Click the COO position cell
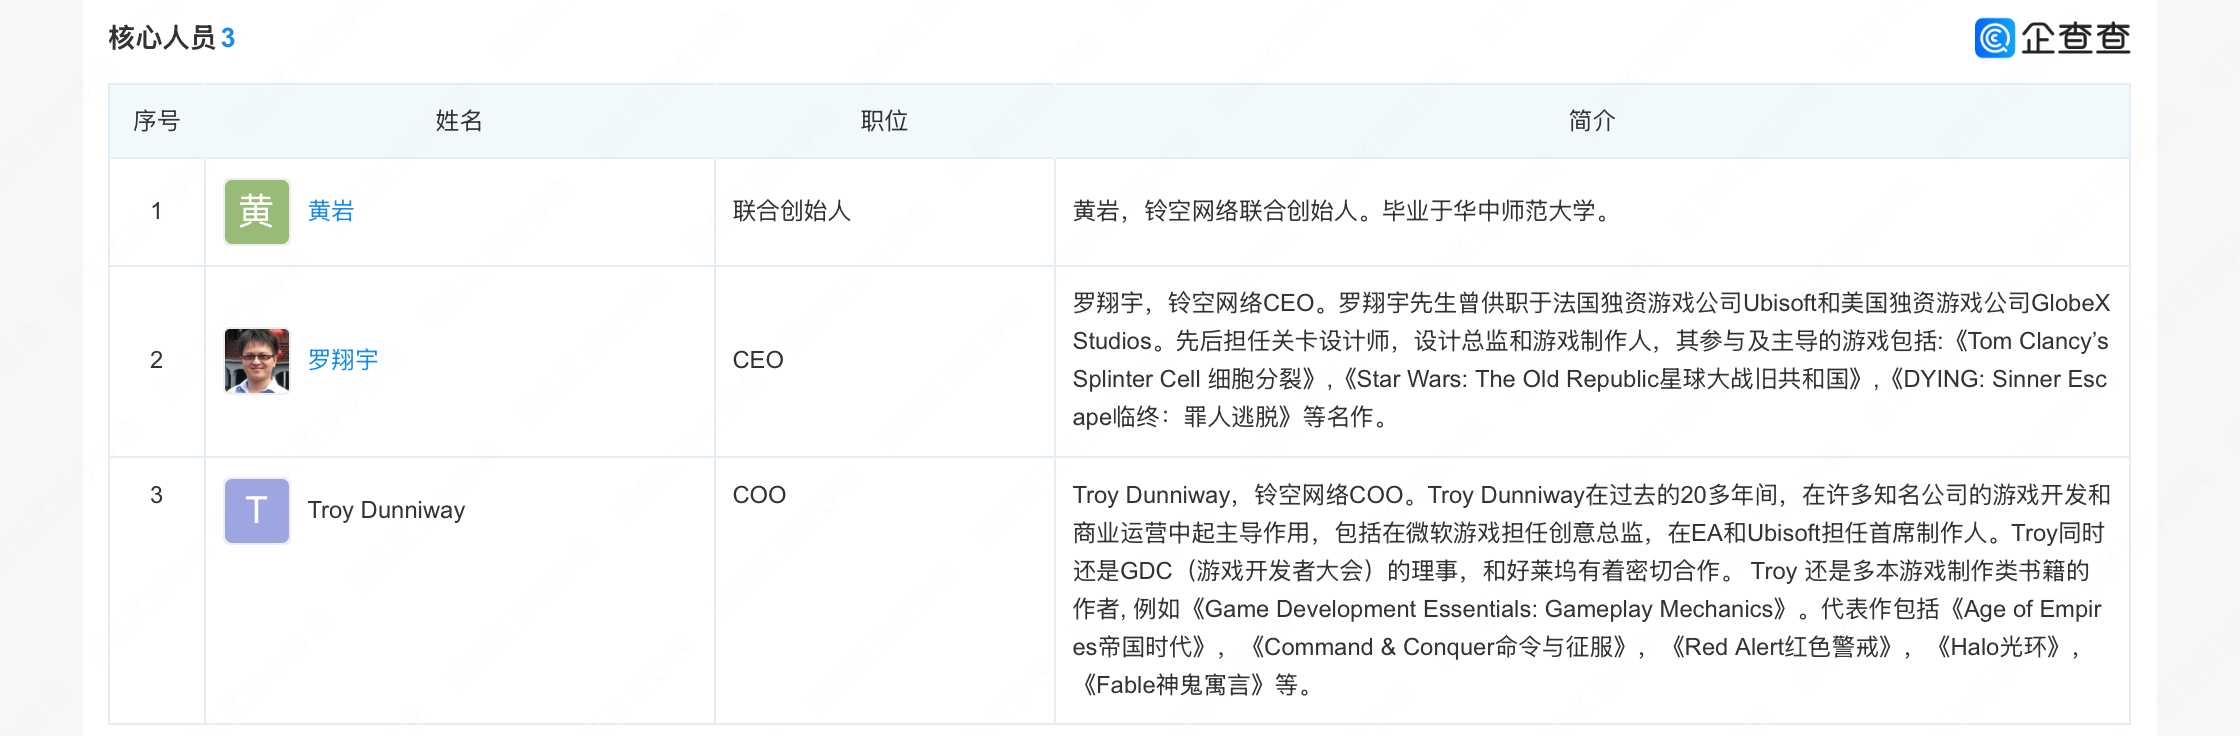The image size is (2240, 736). (759, 495)
